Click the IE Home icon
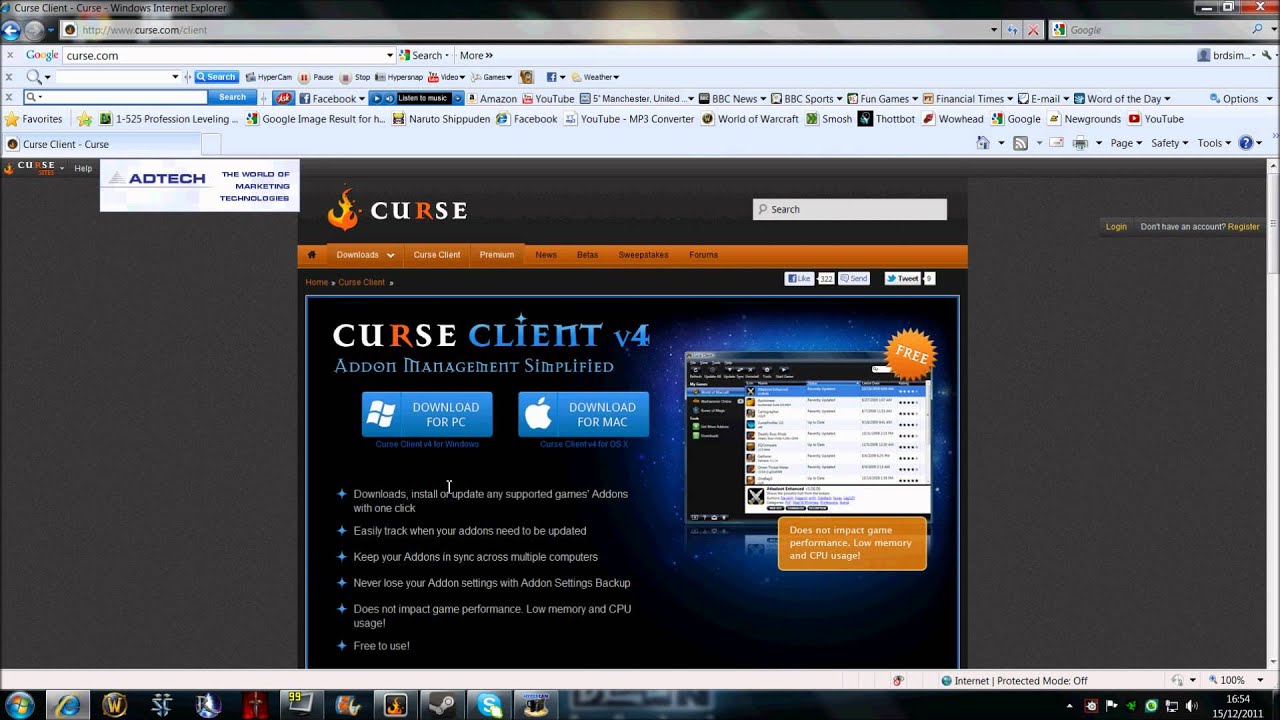This screenshot has width=1280, height=720. coord(983,143)
